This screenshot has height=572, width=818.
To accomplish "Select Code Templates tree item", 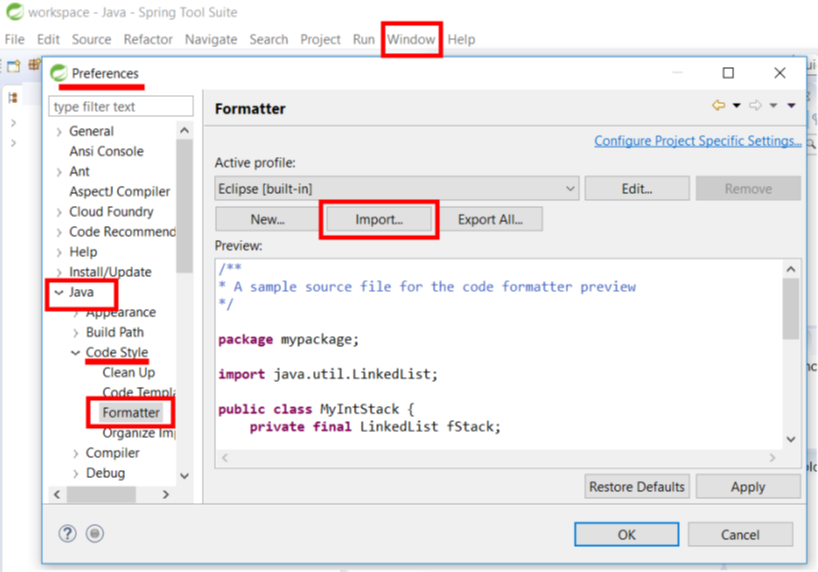I will (x=139, y=392).
